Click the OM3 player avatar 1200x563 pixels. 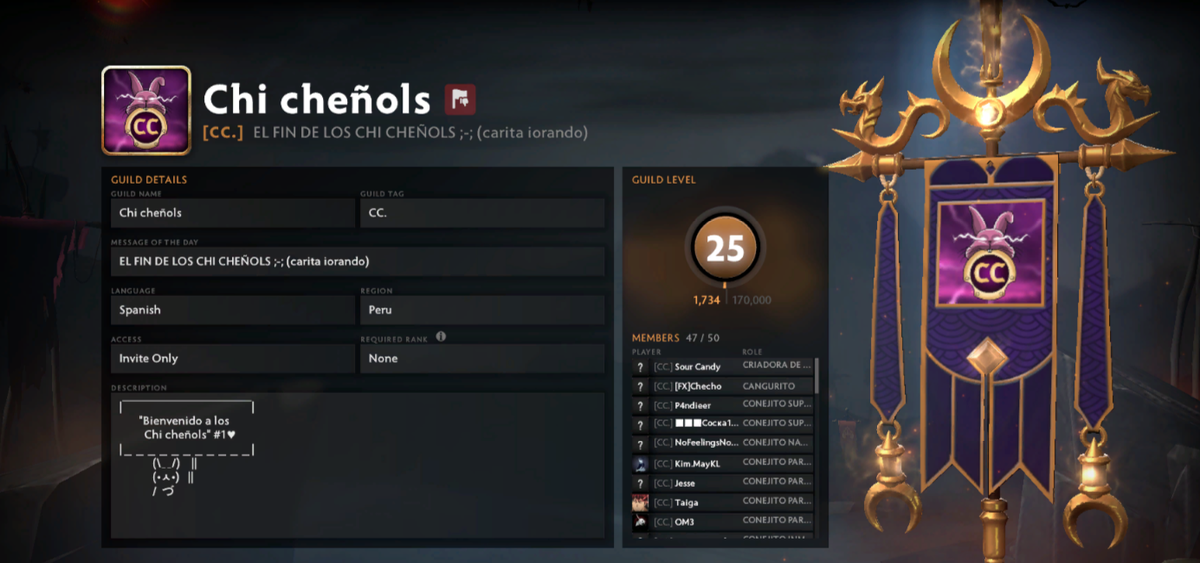(640, 522)
